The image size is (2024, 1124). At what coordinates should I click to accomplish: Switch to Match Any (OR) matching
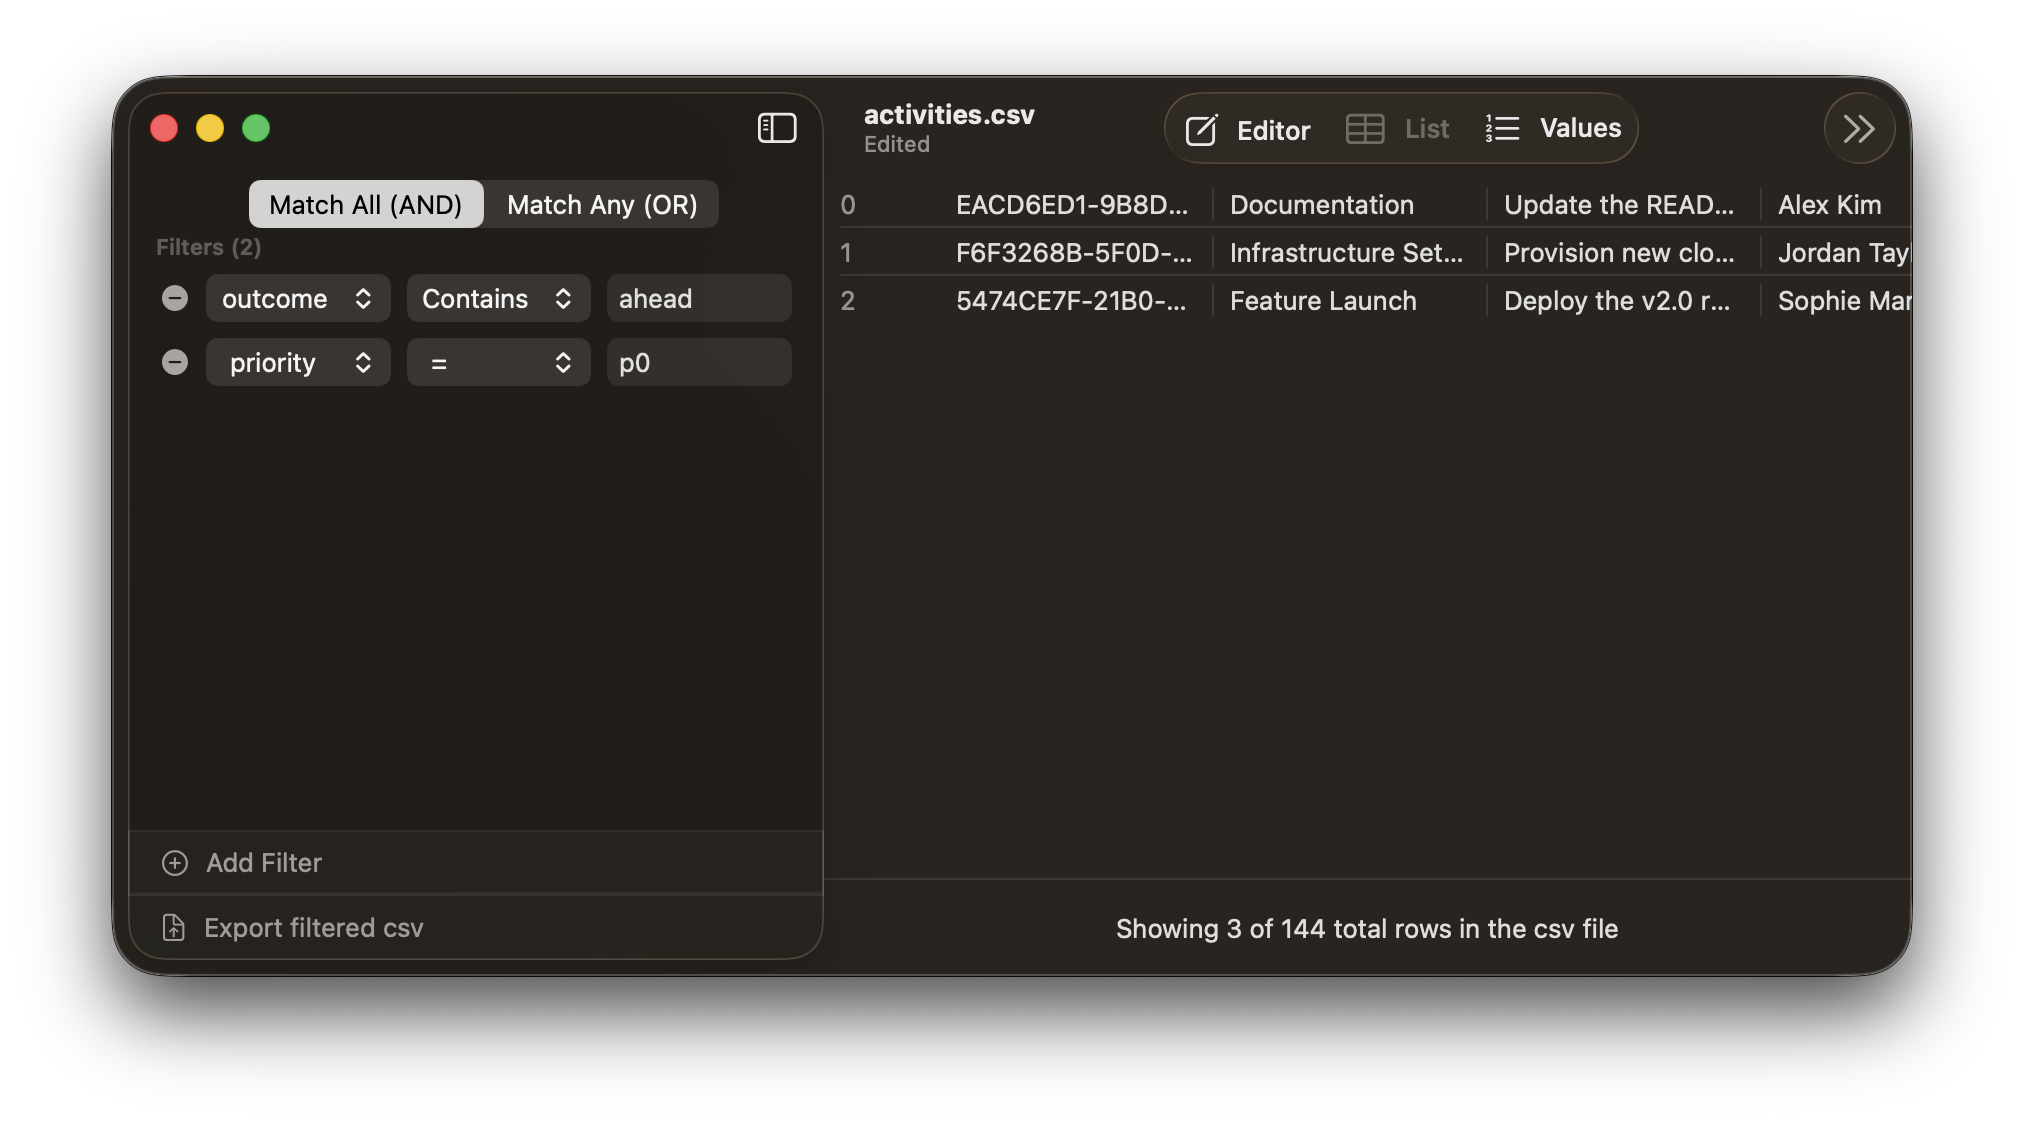pos(602,204)
